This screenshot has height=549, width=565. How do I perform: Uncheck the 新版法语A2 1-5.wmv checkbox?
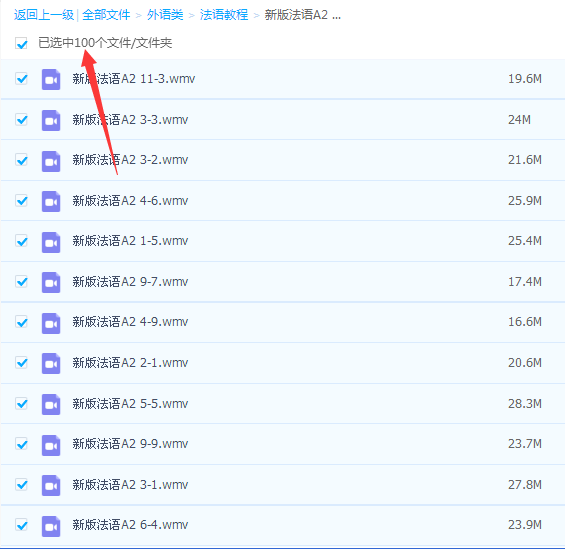pos(21,241)
